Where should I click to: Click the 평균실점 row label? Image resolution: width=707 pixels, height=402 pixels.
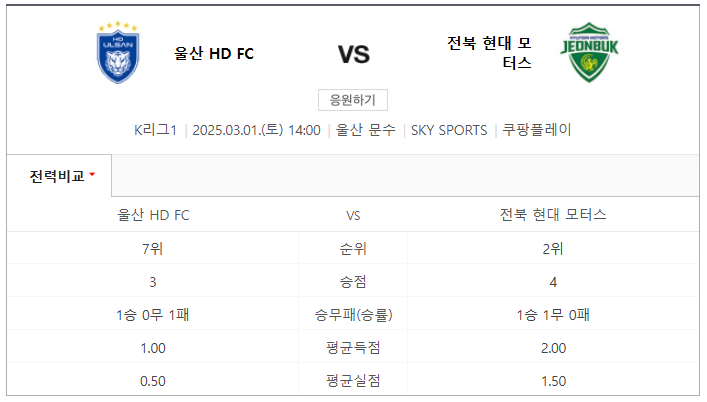tap(353, 381)
